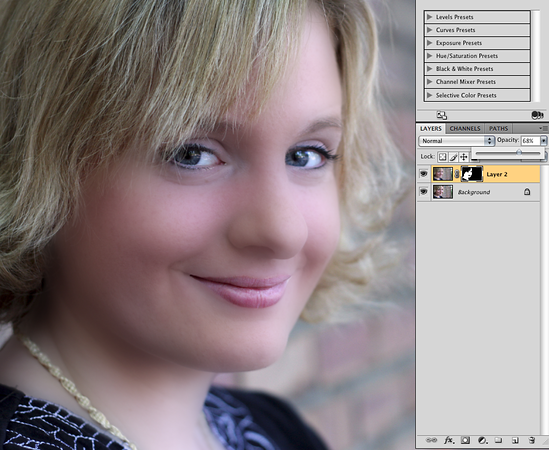Click the 'Layer 2' layer name
Screen dimensions: 549x450
click(x=496, y=174)
